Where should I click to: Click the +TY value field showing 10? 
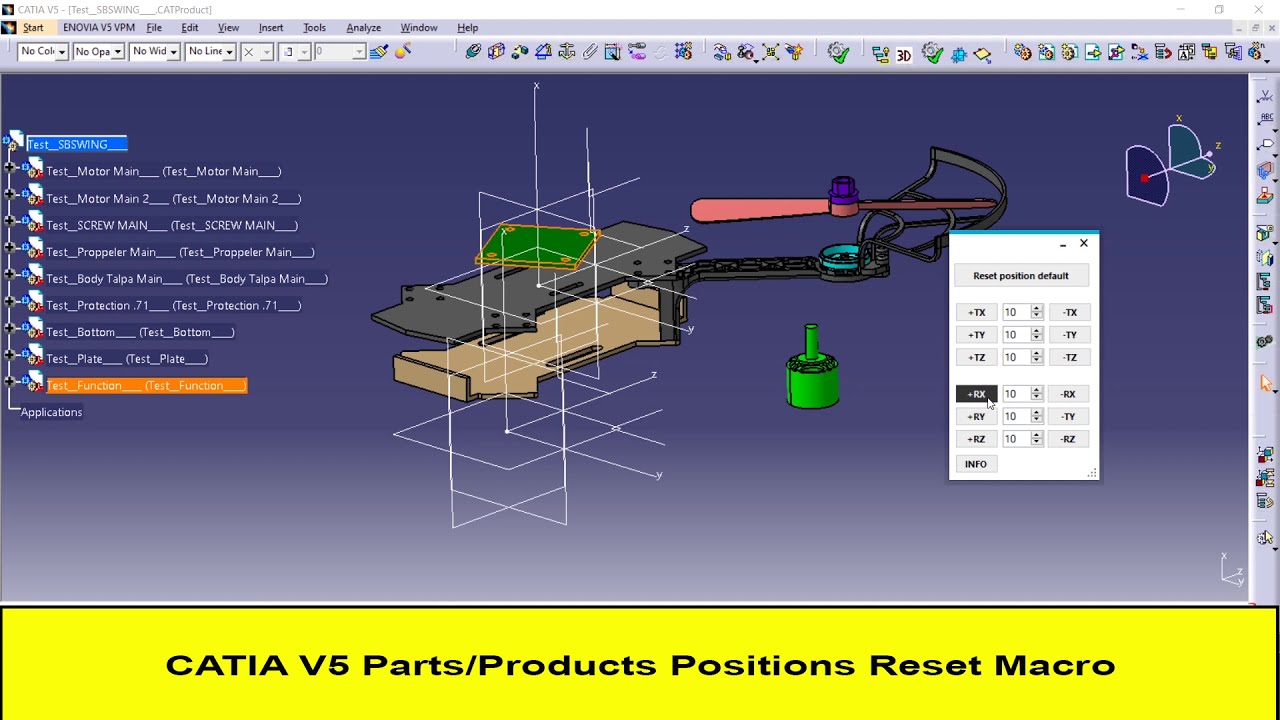coord(1016,335)
